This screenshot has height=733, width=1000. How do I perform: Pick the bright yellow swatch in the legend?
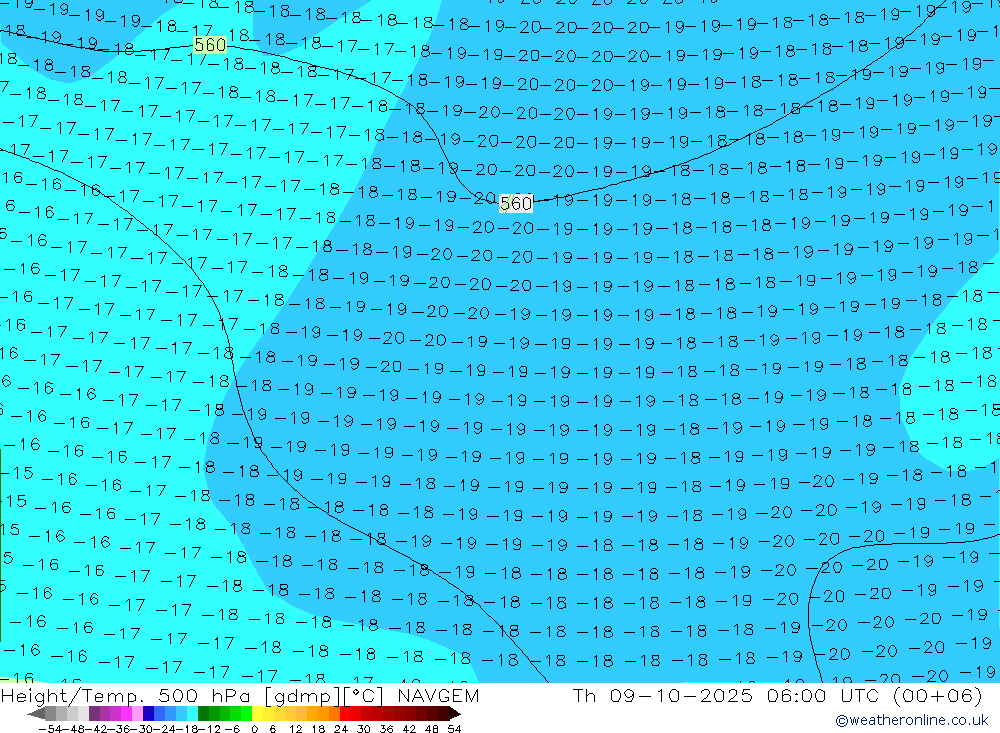[x=258, y=714]
